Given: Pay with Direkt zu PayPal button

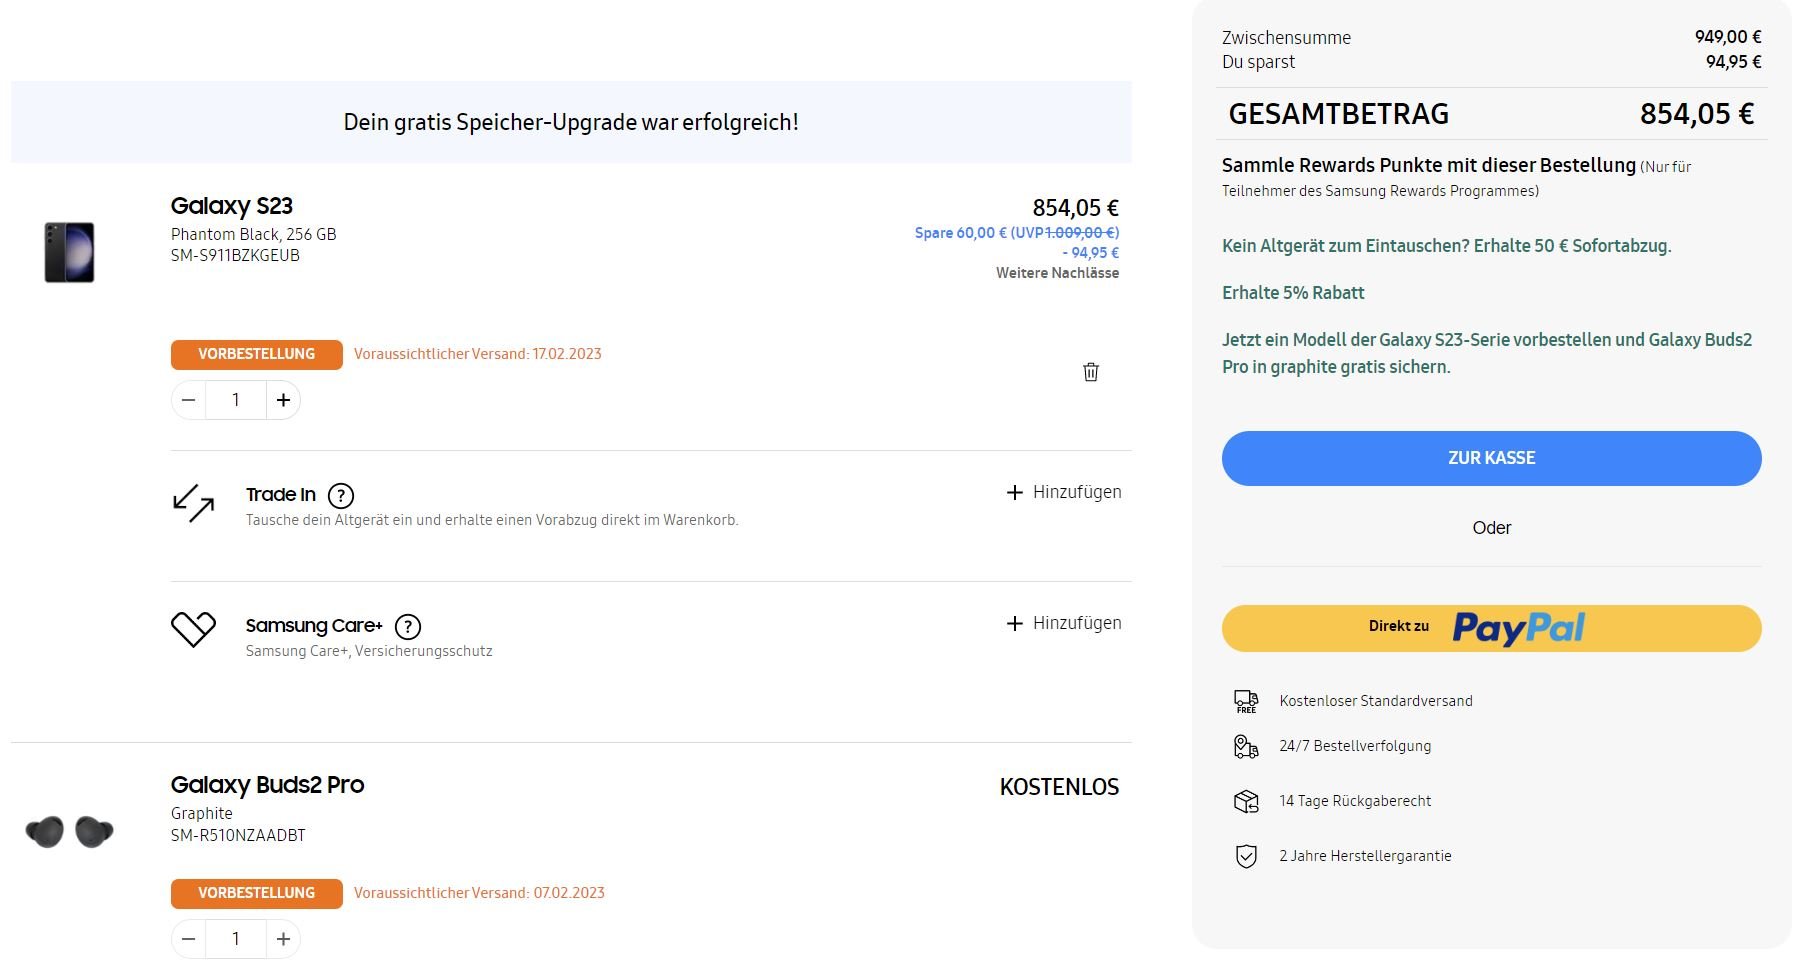Looking at the screenshot, I should (x=1491, y=628).
